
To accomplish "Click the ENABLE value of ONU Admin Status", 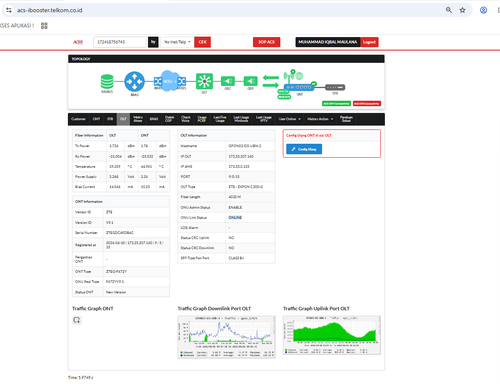I will point(235,207).
